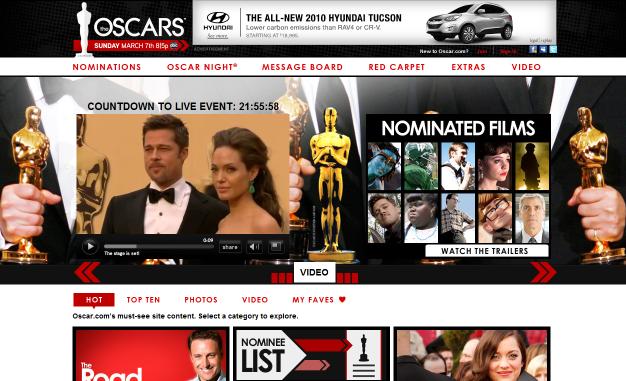Open the Oscar Night menu
626x381 pixels.
click(x=202, y=67)
